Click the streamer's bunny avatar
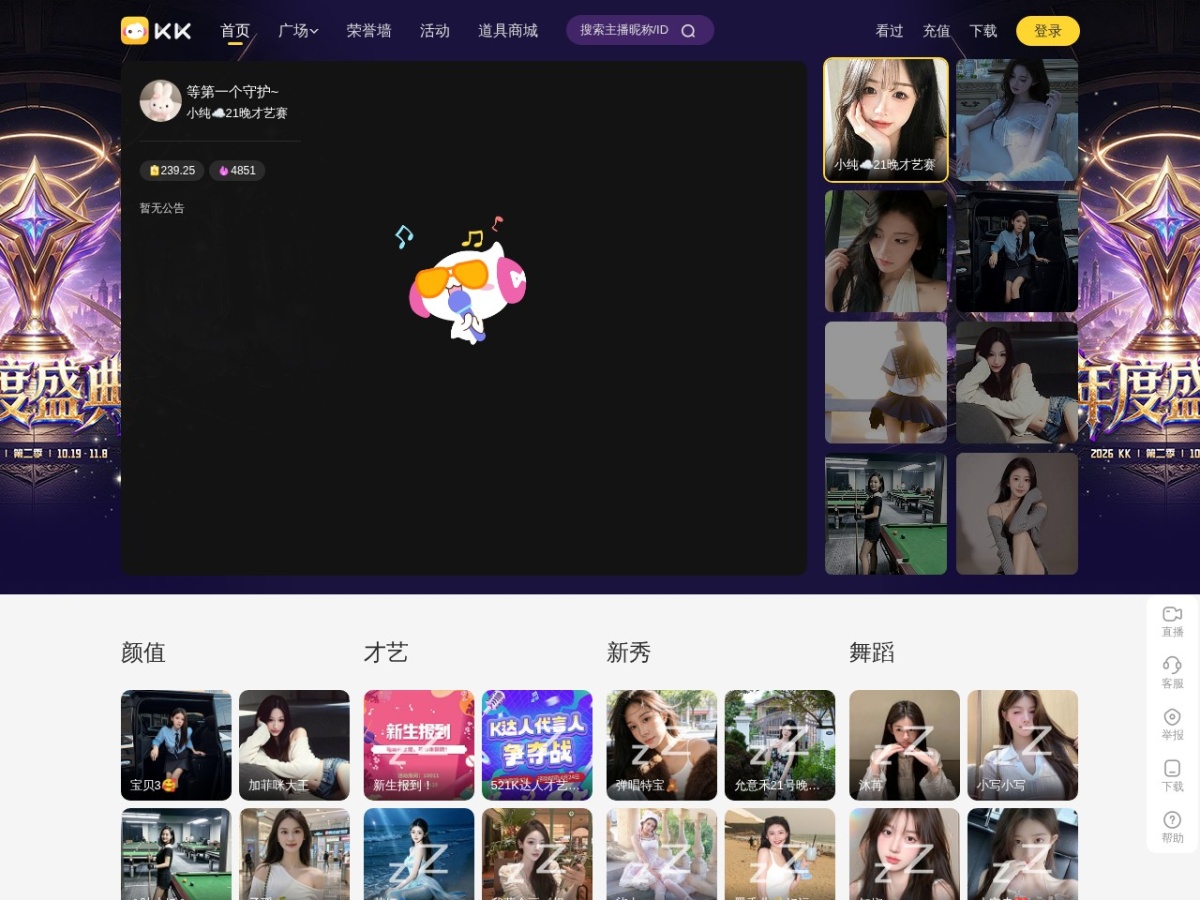Viewport: 1200px width, 900px height. [161, 101]
